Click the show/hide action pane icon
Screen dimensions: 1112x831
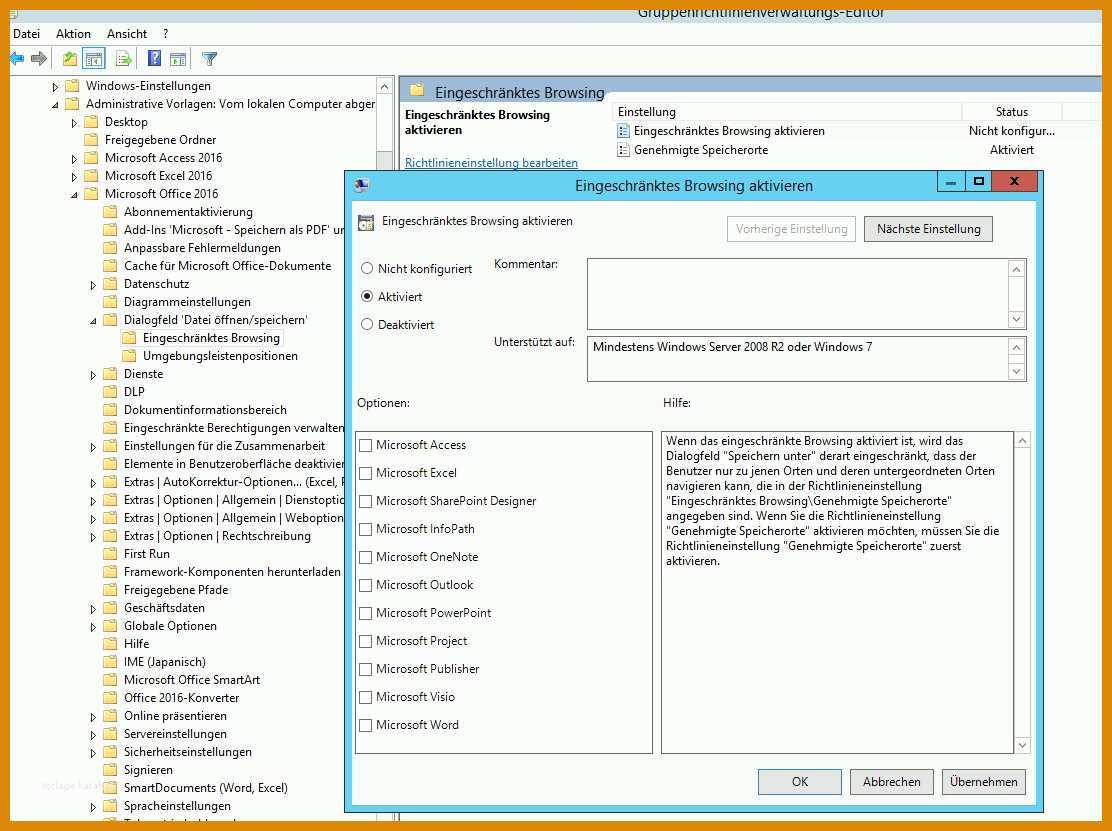178,59
